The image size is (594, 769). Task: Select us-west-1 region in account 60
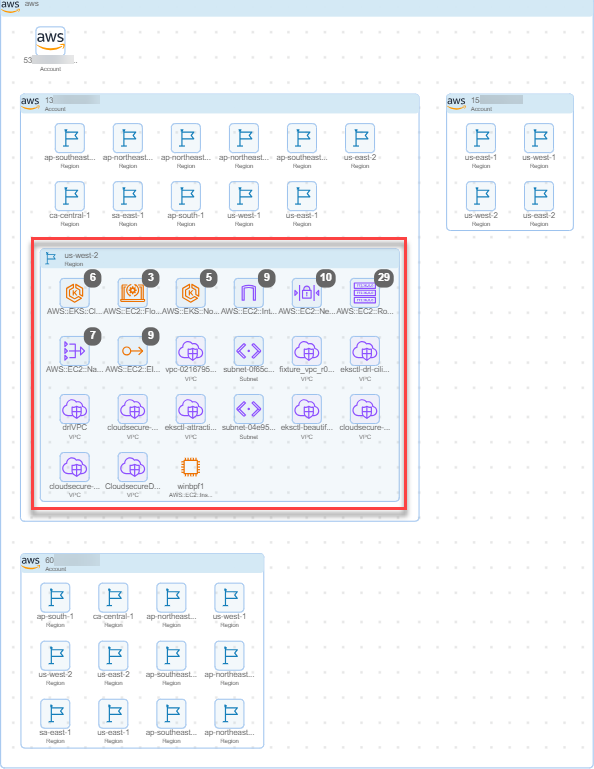coord(229,597)
